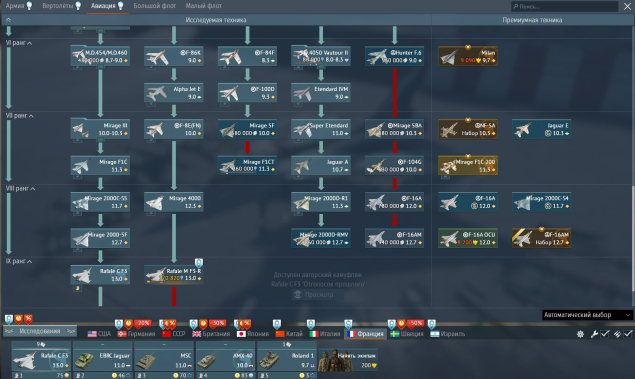Pick the Jaguar E premium aircraft

click(x=541, y=129)
